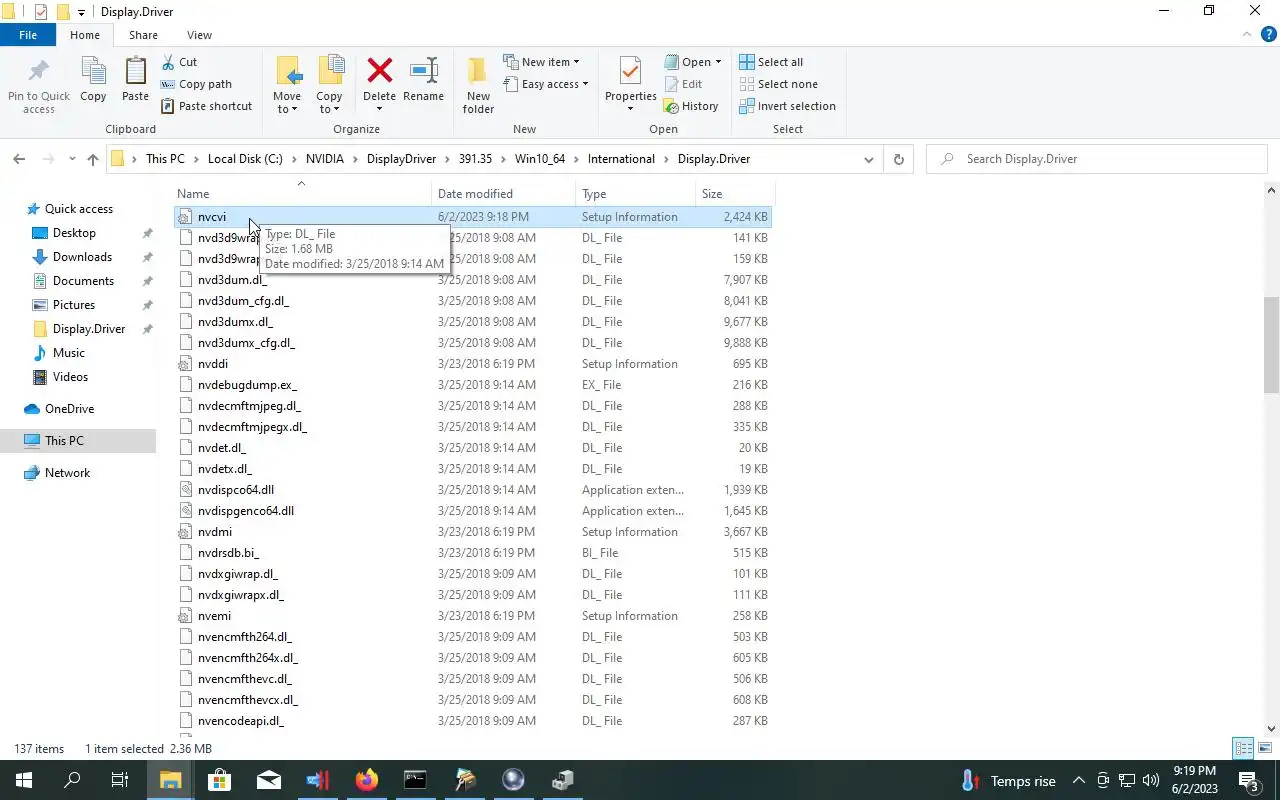Open notification center in system tray
The height and width of the screenshot is (800, 1280).
point(1248,780)
